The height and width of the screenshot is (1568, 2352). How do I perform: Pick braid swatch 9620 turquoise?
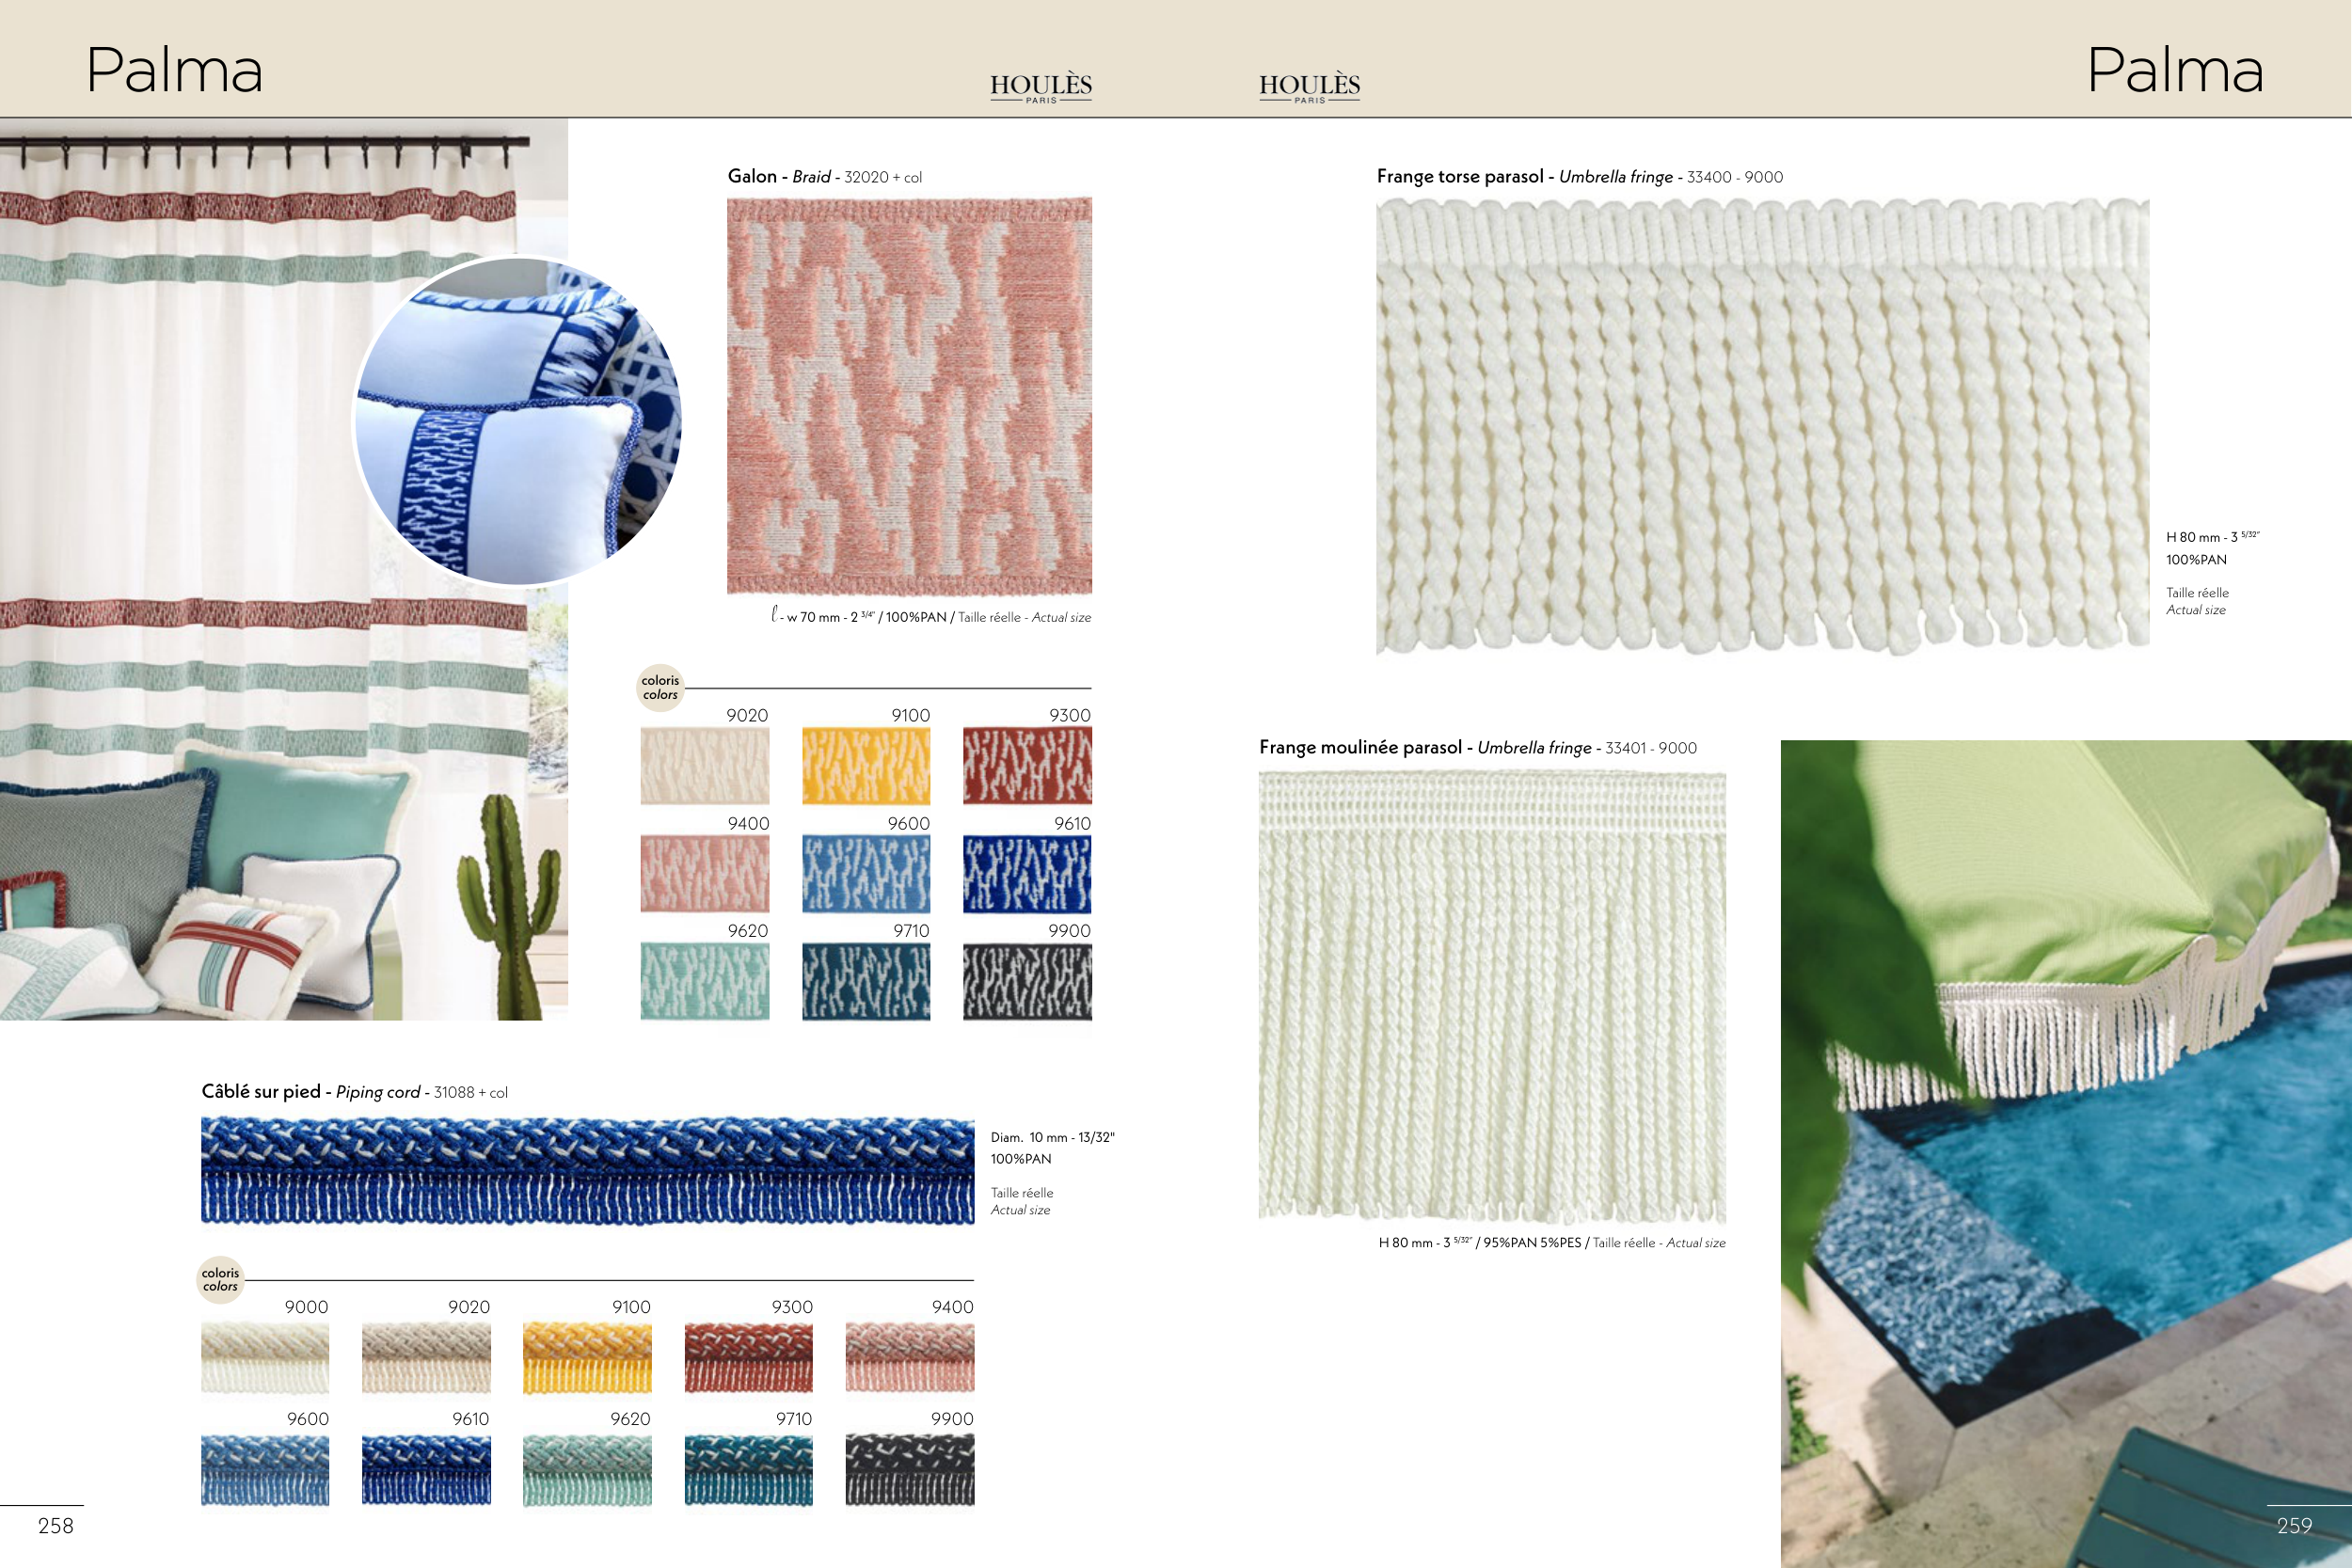tap(705, 981)
